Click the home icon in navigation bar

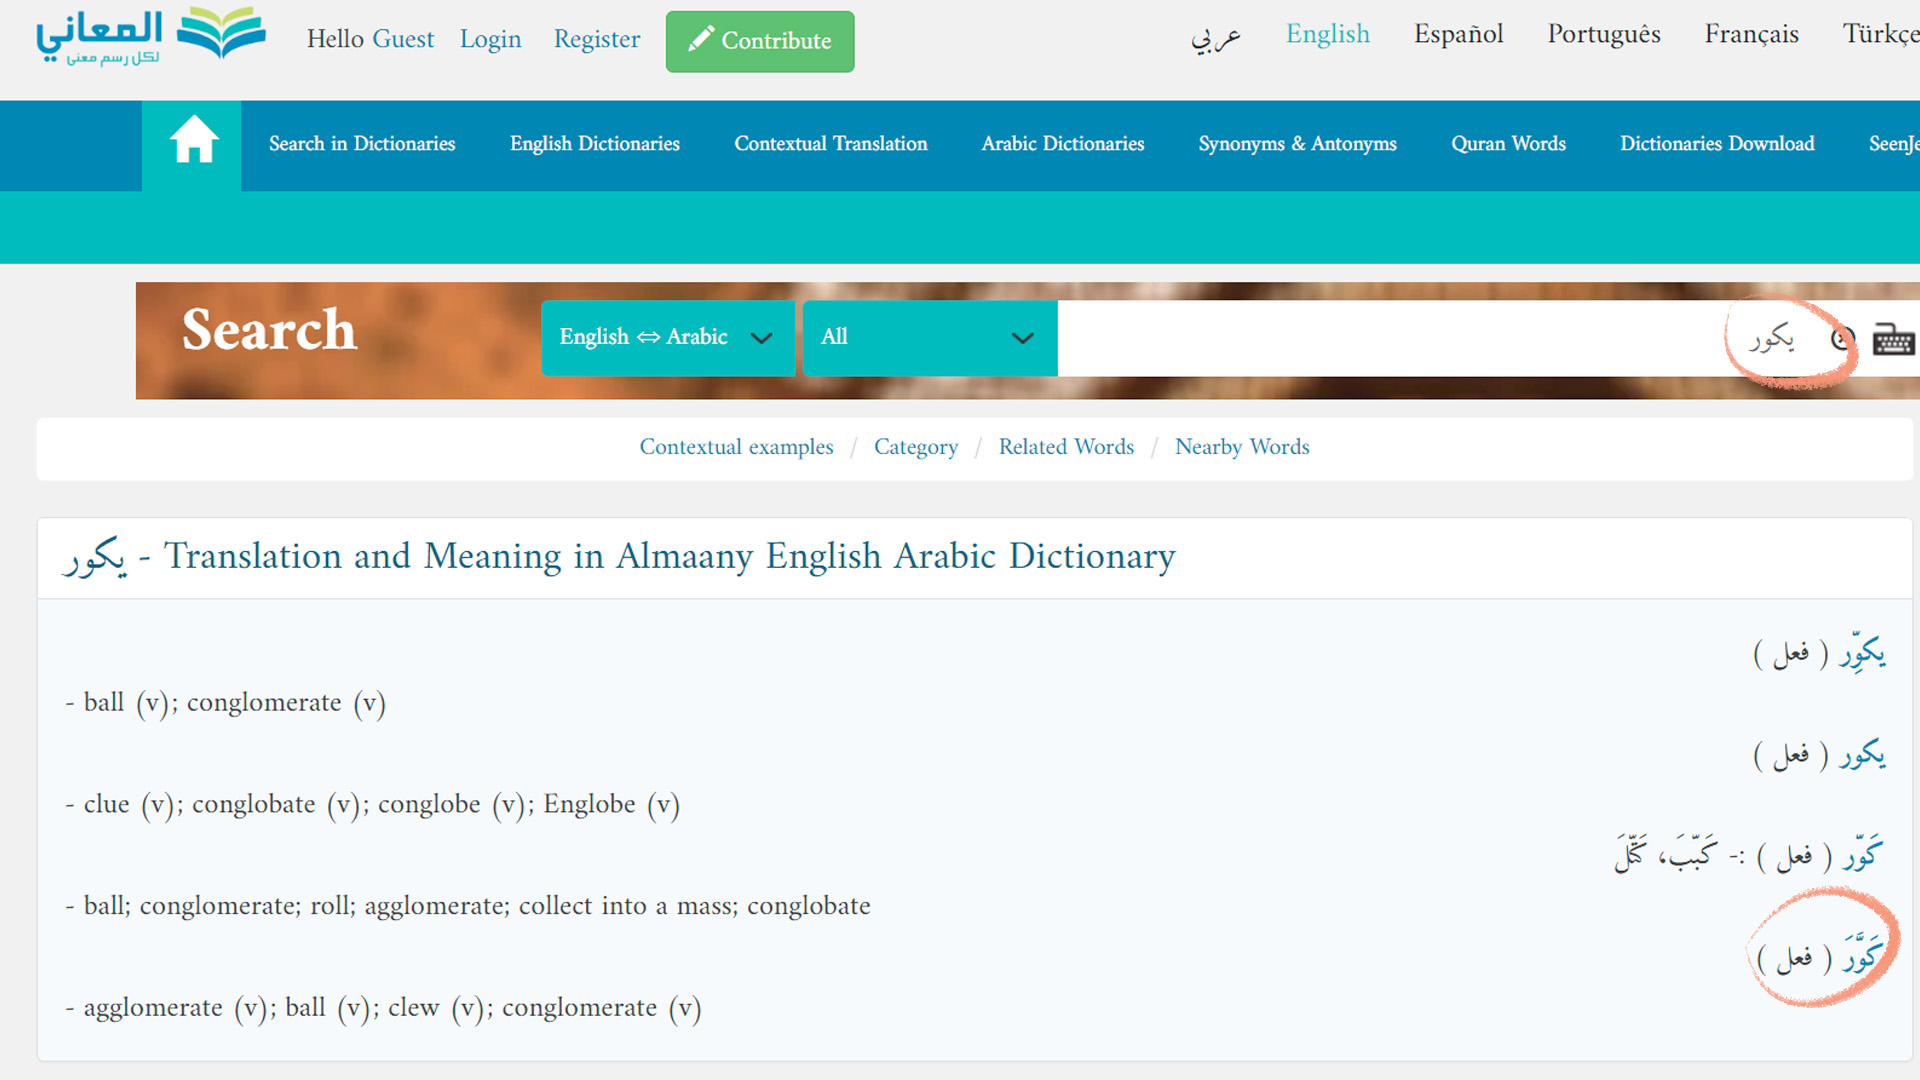(193, 141)
